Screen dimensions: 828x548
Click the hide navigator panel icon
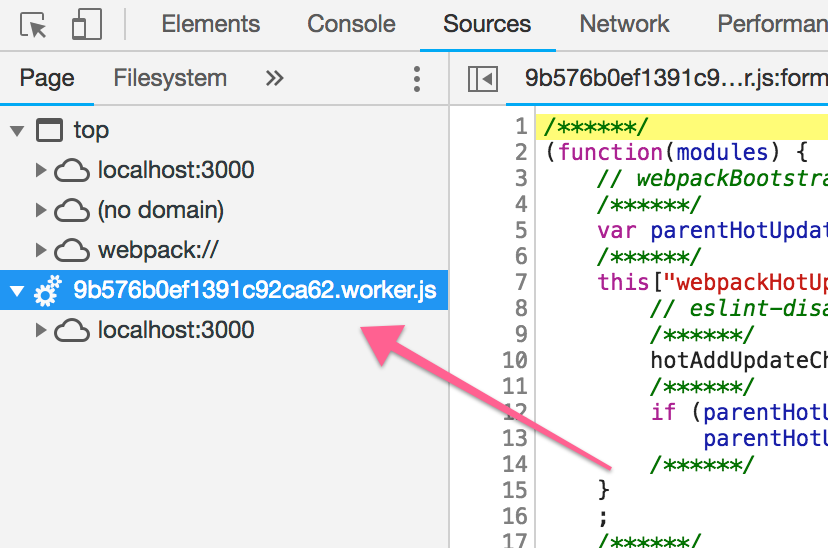(x=483, y=79)
